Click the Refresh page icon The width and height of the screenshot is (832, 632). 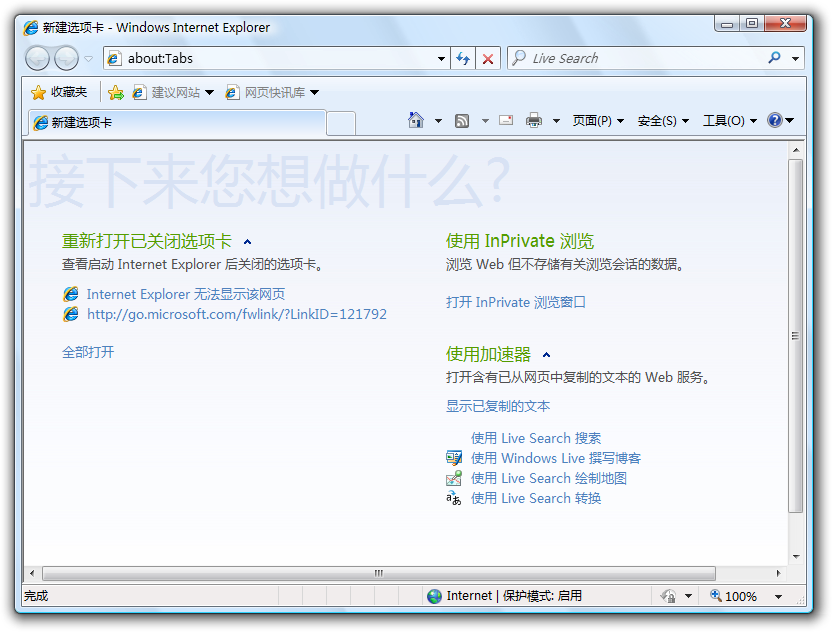click(463, 58)
